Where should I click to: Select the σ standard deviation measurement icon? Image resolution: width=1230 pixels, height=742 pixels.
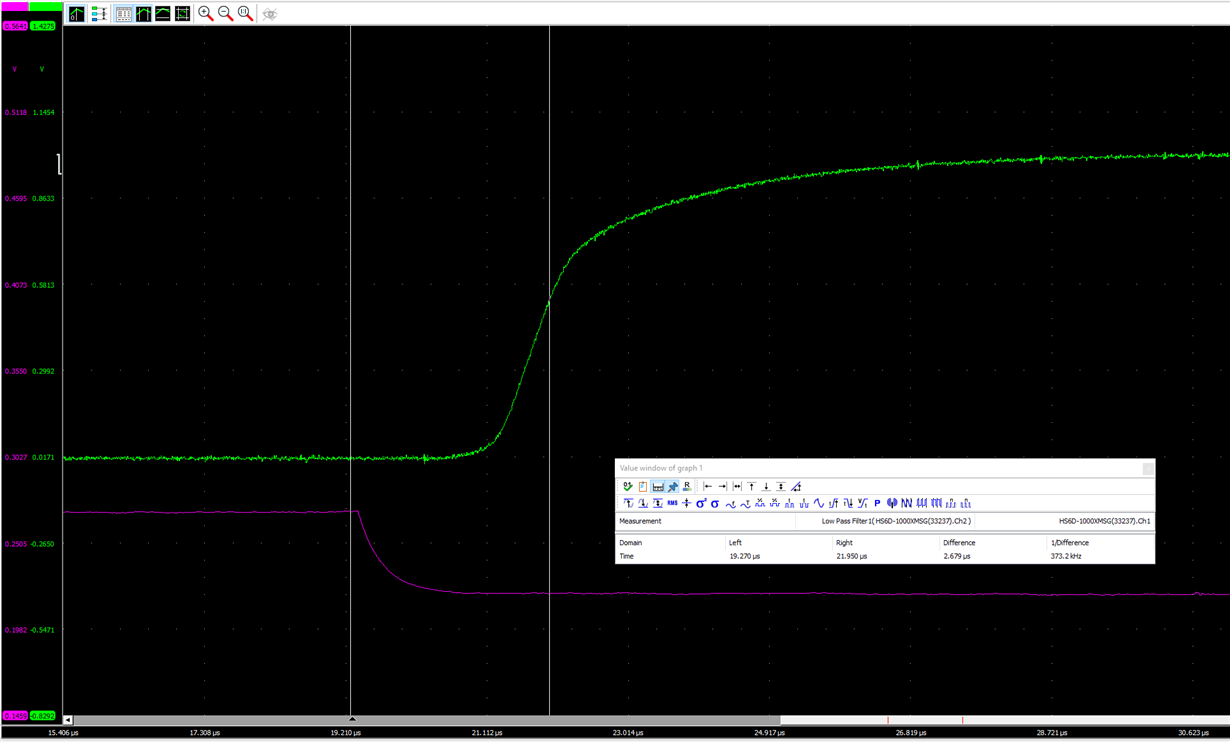pos(713,503)
